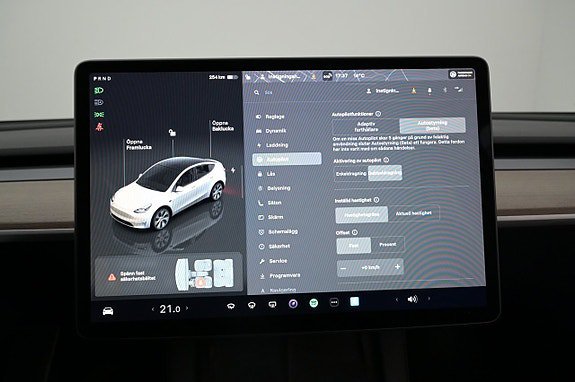Screen dimensions: 575x382
Task: Open the all apps three-dots icon
Action: pos(334,302)
